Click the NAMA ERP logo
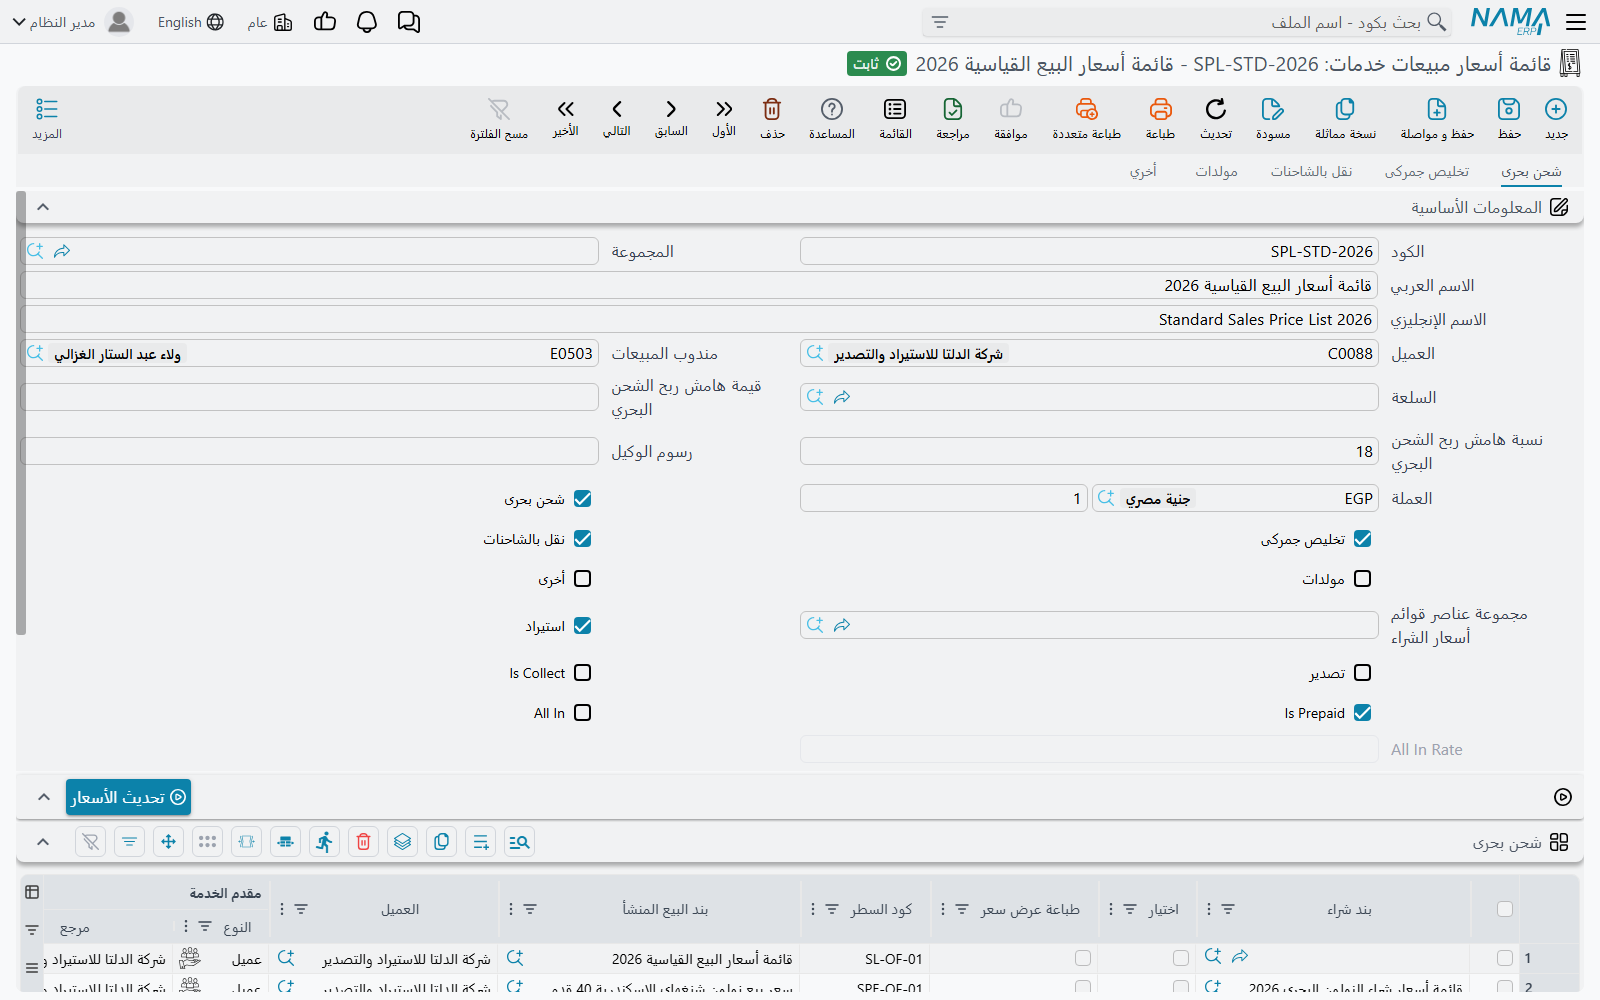This screenshot has width=1600, height=1000. click(1510, 22)
